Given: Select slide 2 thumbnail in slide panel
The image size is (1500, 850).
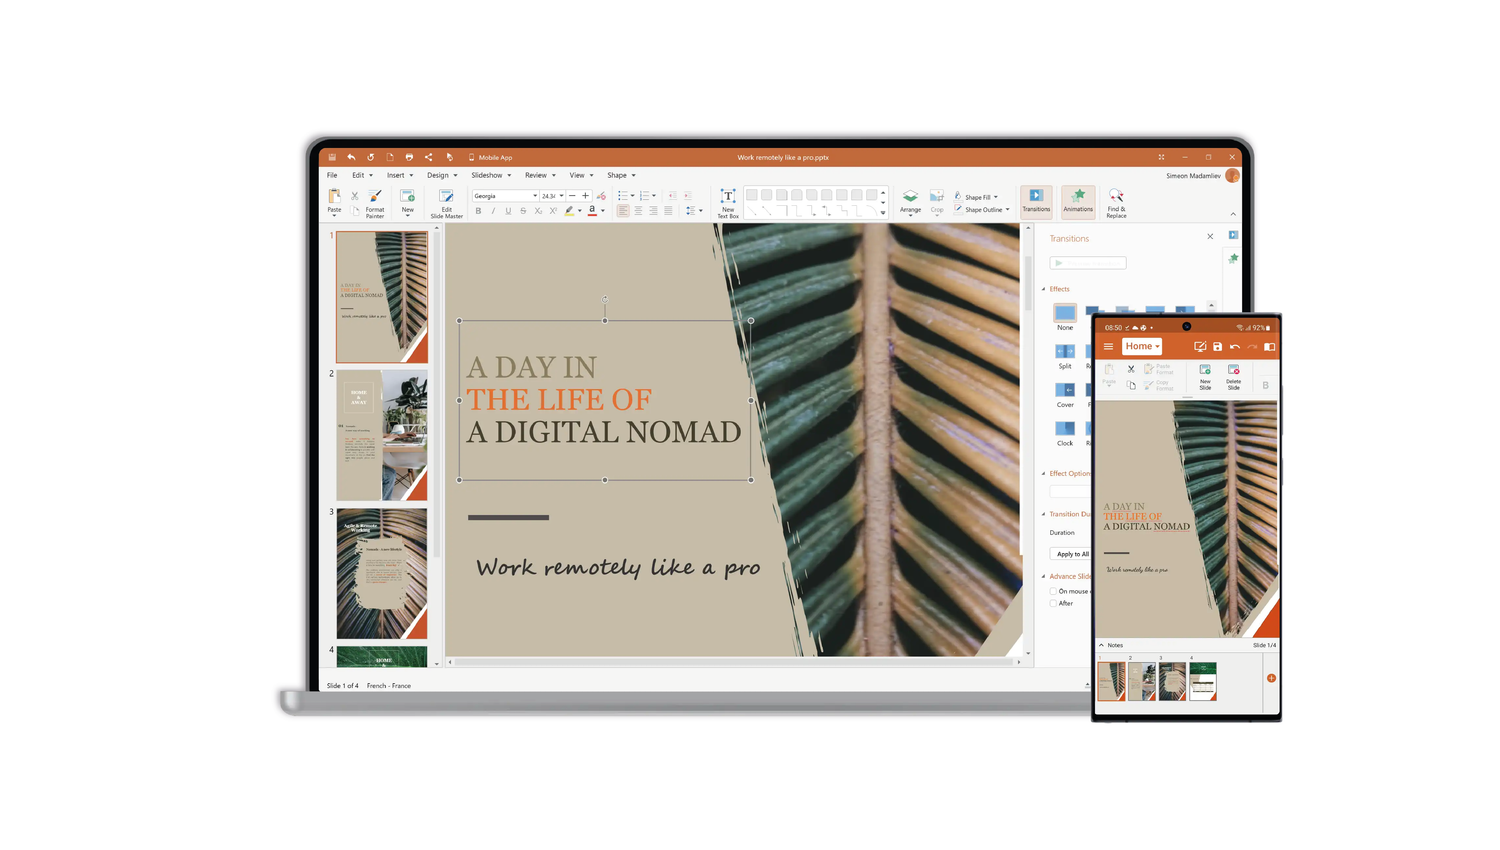Looking at the screenshot, I should click(381, 435).
